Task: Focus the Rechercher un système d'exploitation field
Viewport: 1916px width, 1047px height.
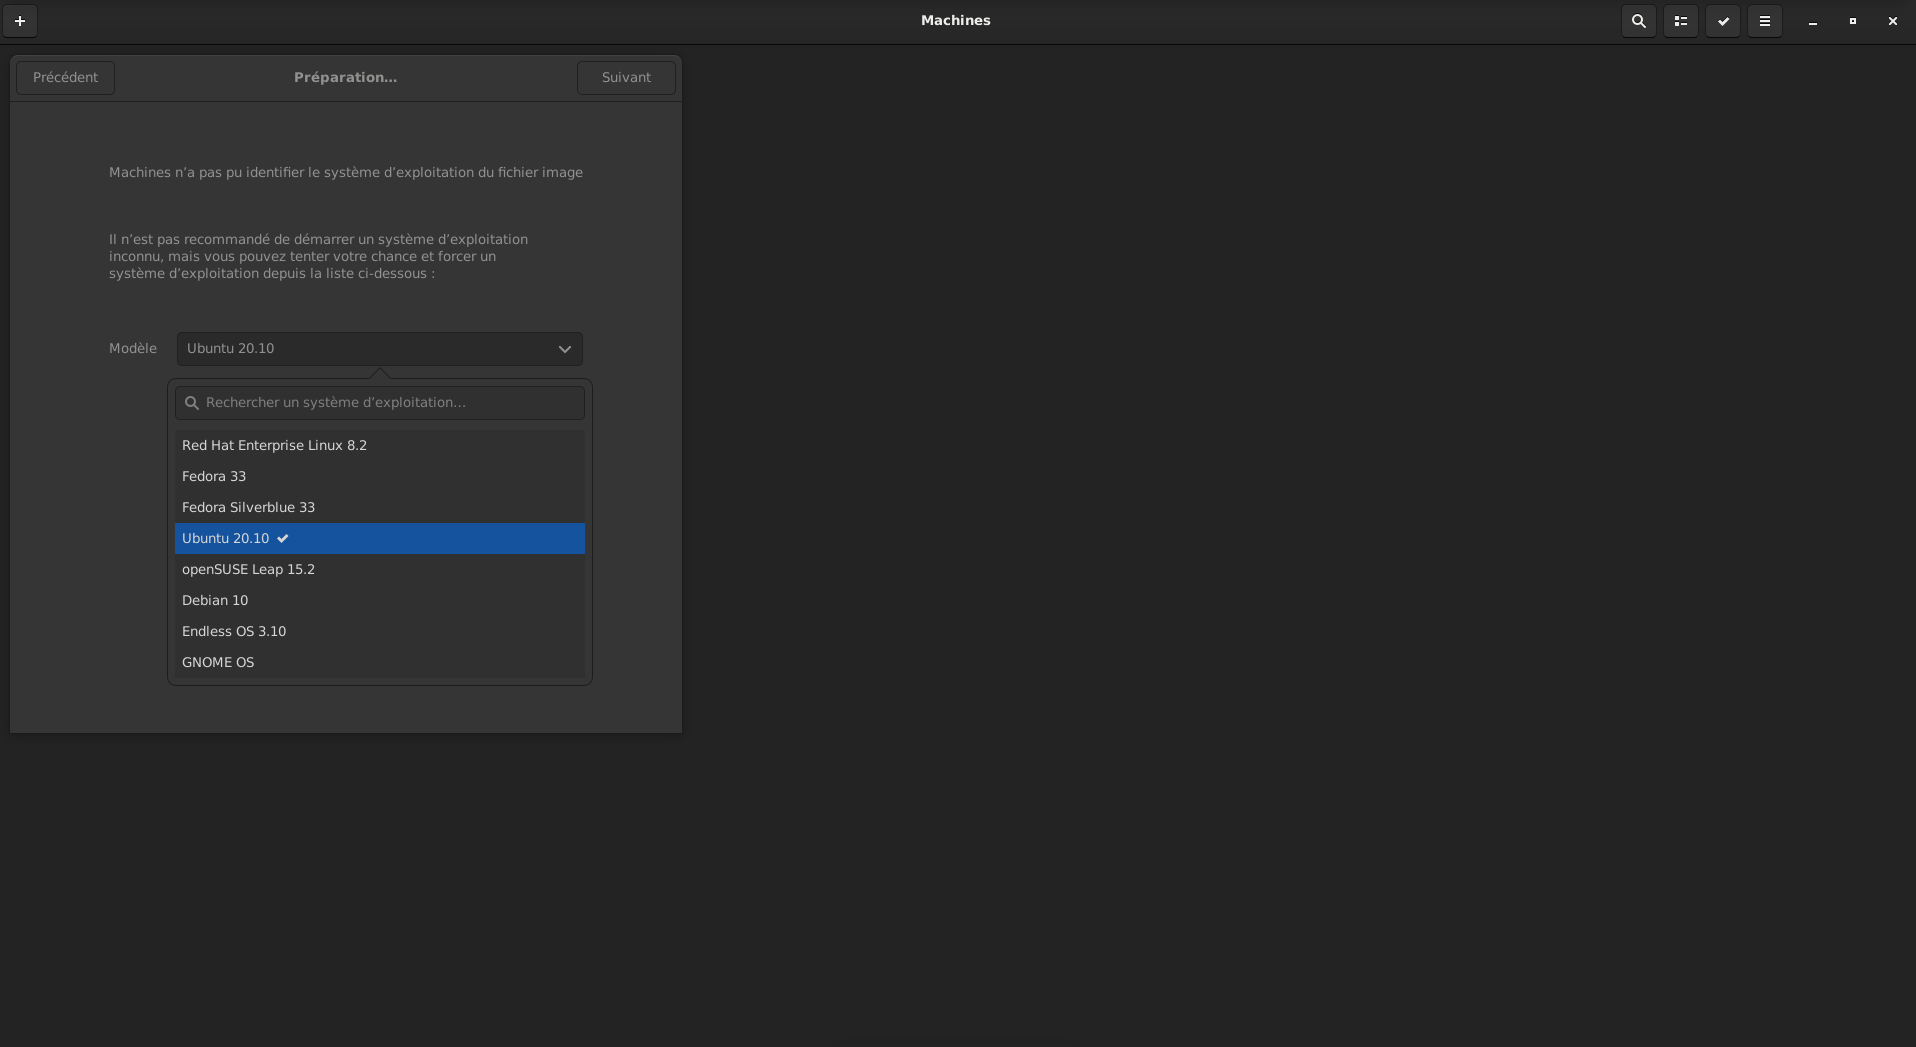Action: (380, 403)
